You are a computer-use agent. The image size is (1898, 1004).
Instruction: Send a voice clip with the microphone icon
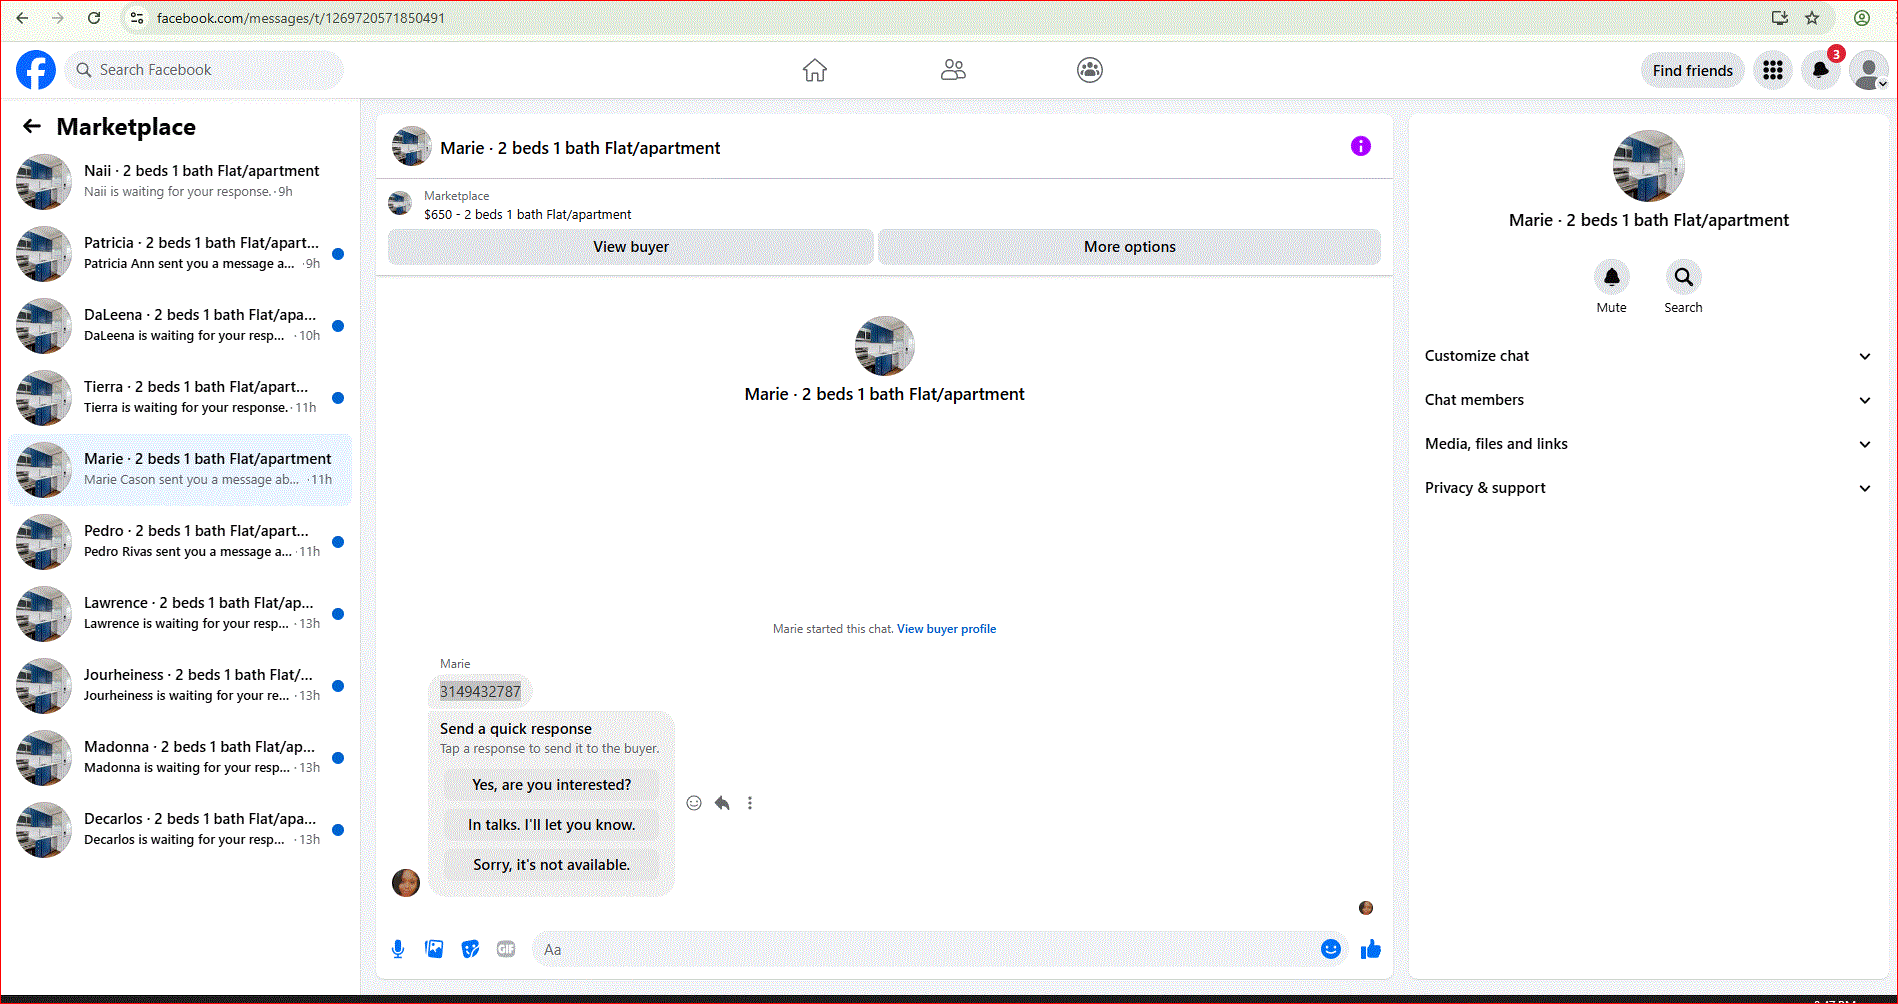click(x=398, y=949)
